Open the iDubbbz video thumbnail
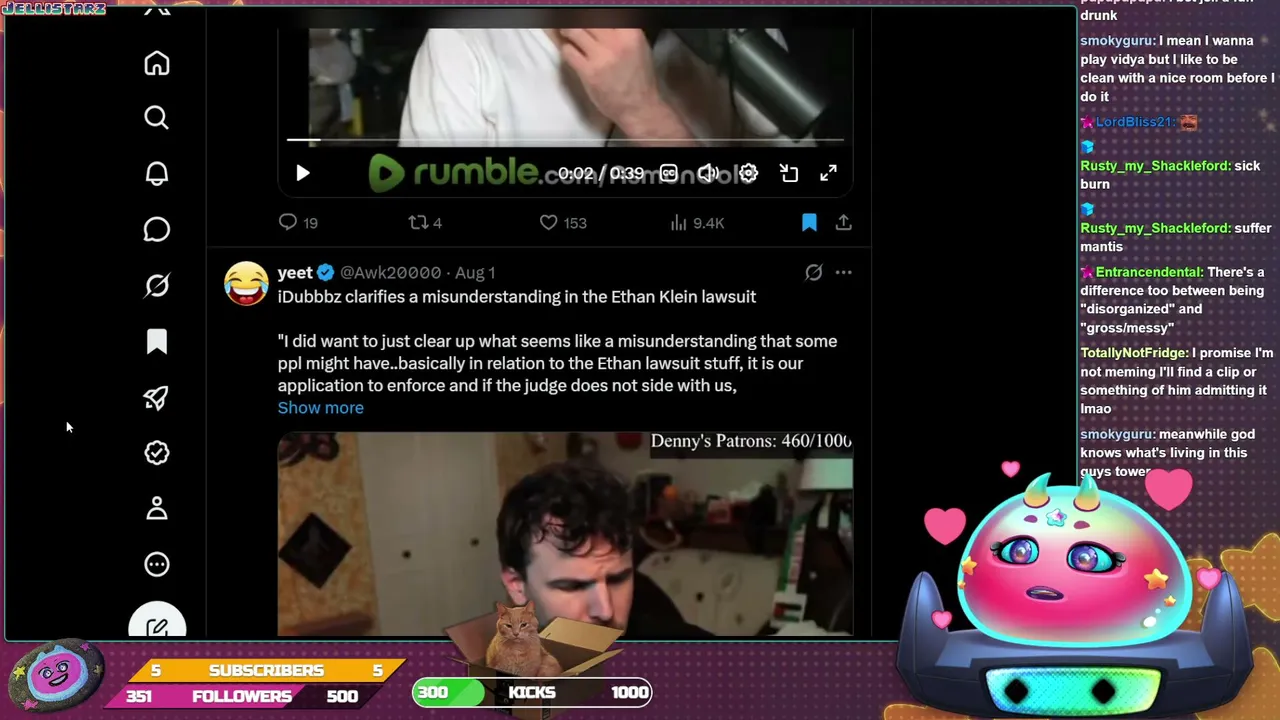Image resolution: width=1280 pixels, height=720 pixels. coord(565,534)
